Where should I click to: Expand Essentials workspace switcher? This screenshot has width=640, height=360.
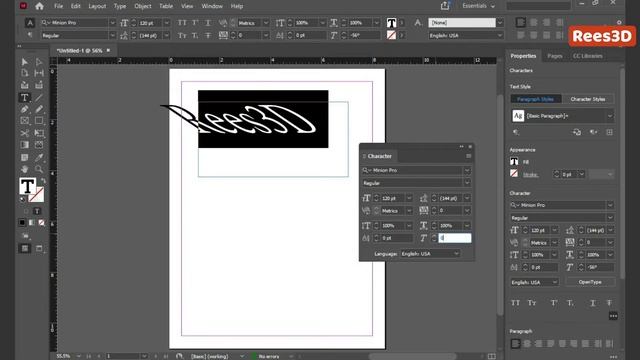(x=478, y=6)
